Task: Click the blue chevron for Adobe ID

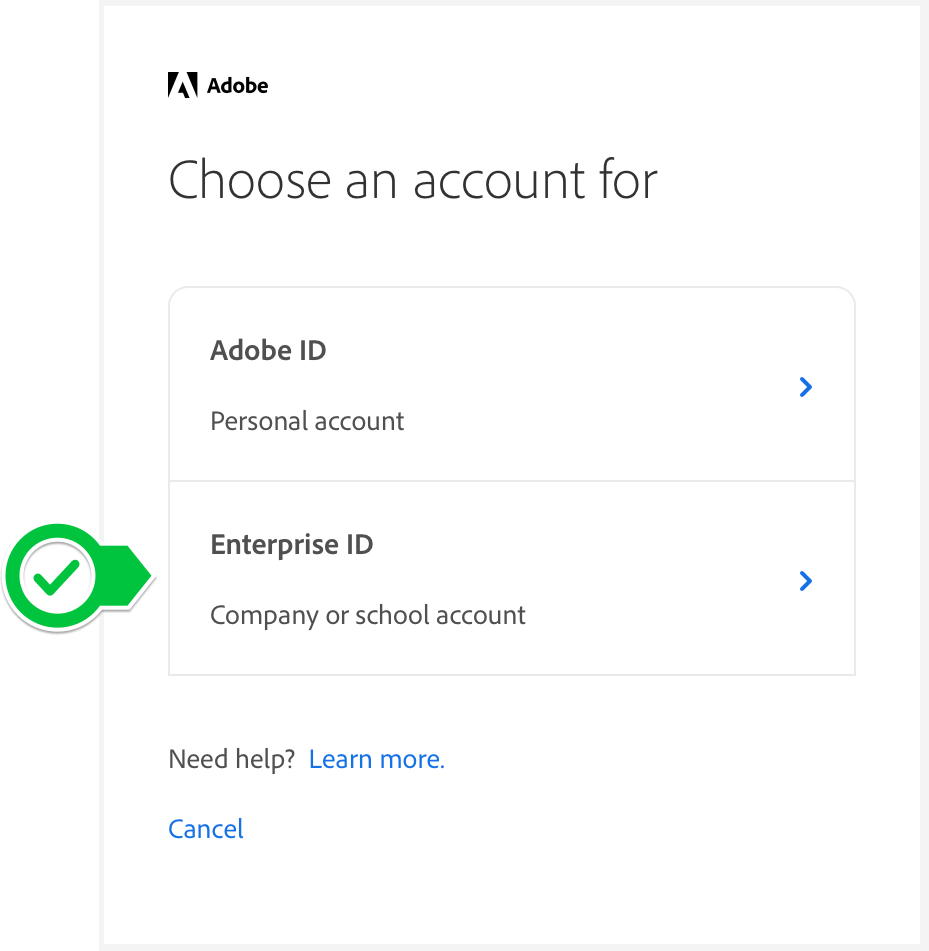Action: [805, 387]
